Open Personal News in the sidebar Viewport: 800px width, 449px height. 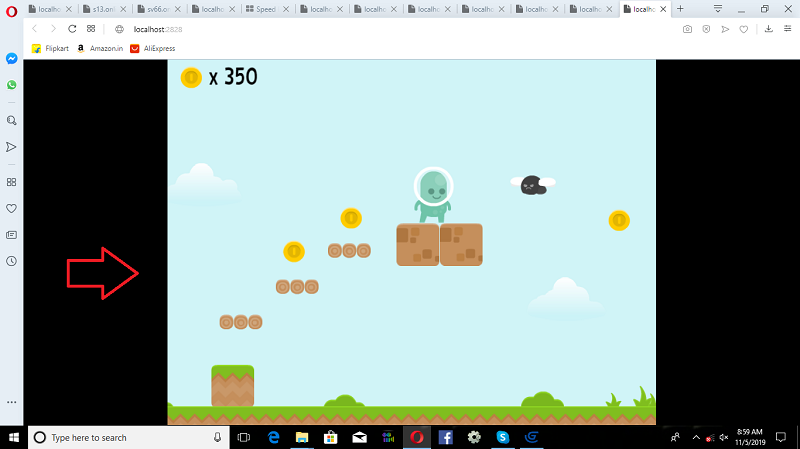point(11,235)
